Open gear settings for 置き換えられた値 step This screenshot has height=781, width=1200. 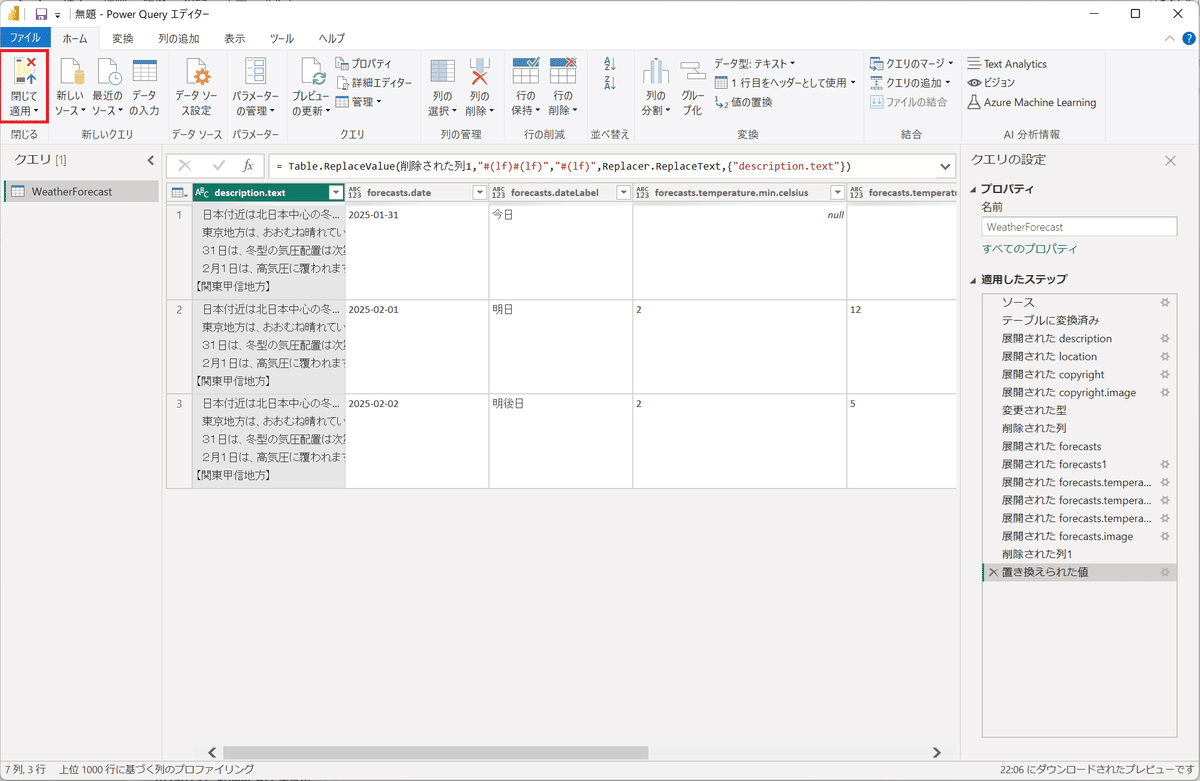click(x=1164, y=572)
